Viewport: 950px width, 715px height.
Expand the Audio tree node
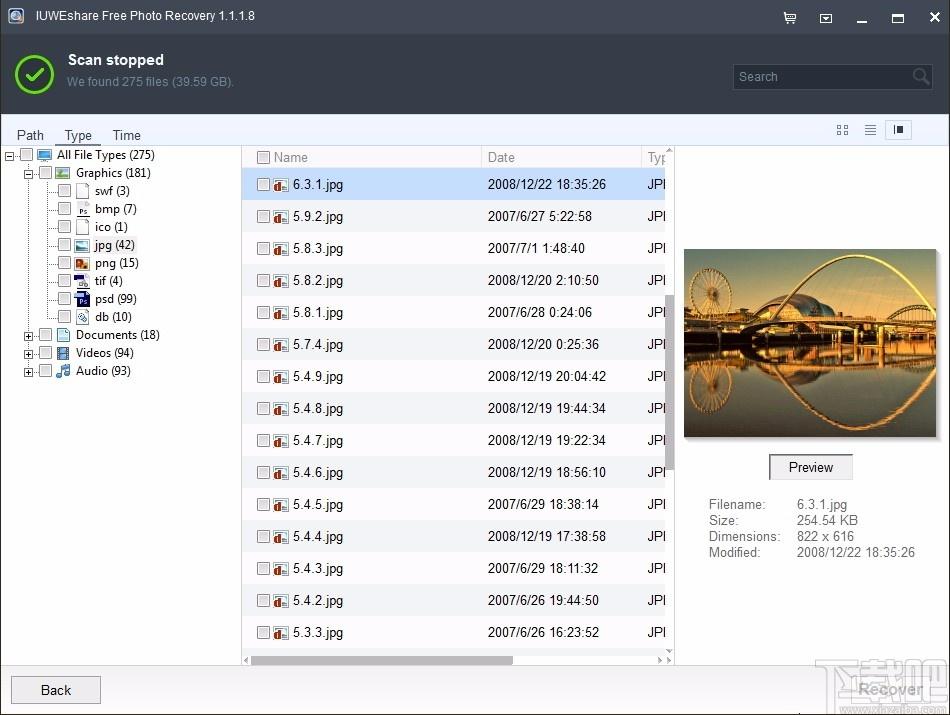[x=28, y=373]
